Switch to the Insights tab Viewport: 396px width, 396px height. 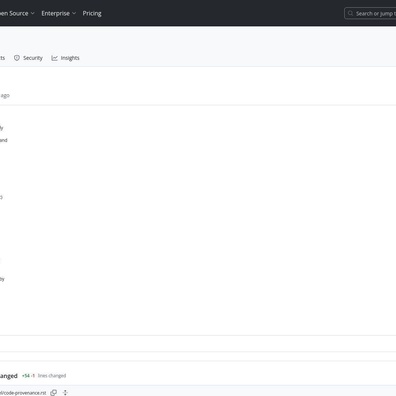(65, 58)
